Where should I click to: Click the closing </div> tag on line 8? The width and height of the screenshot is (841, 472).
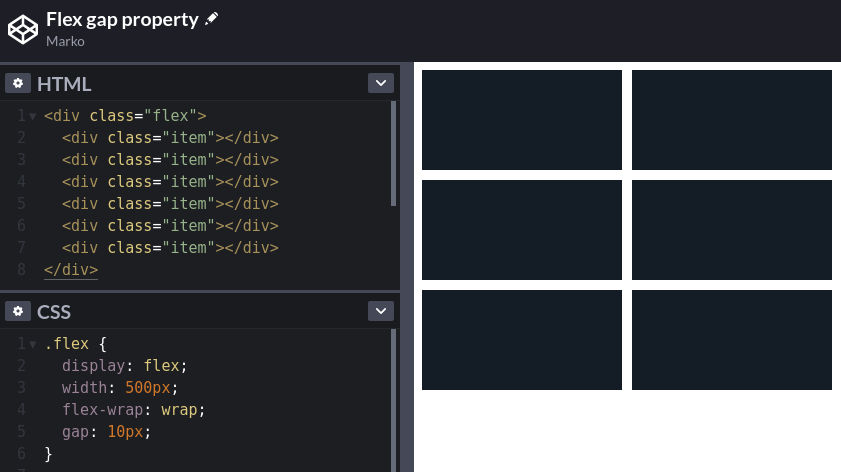[x=71, y=270]
